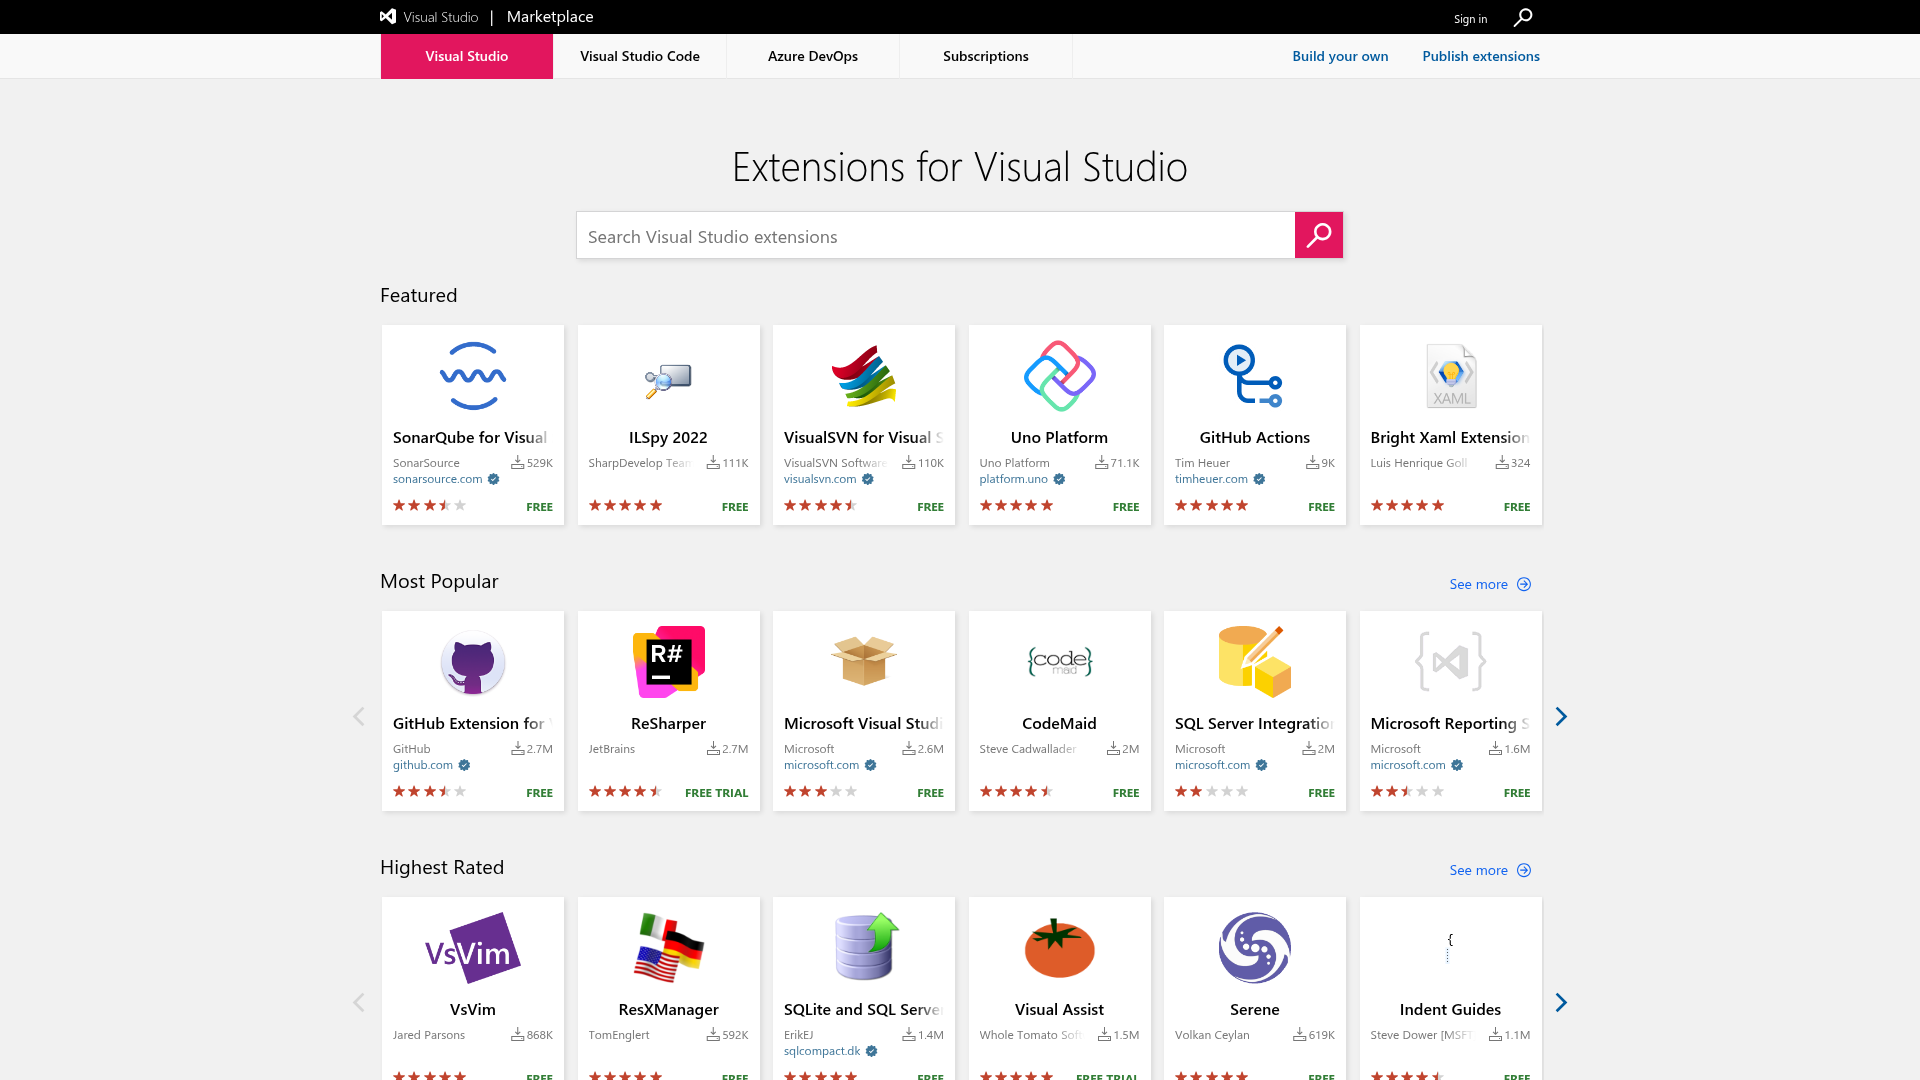Screen dimensions: 1920x1080
Task: Click the GitHub Actions card title
Action: click(1254, 437)
